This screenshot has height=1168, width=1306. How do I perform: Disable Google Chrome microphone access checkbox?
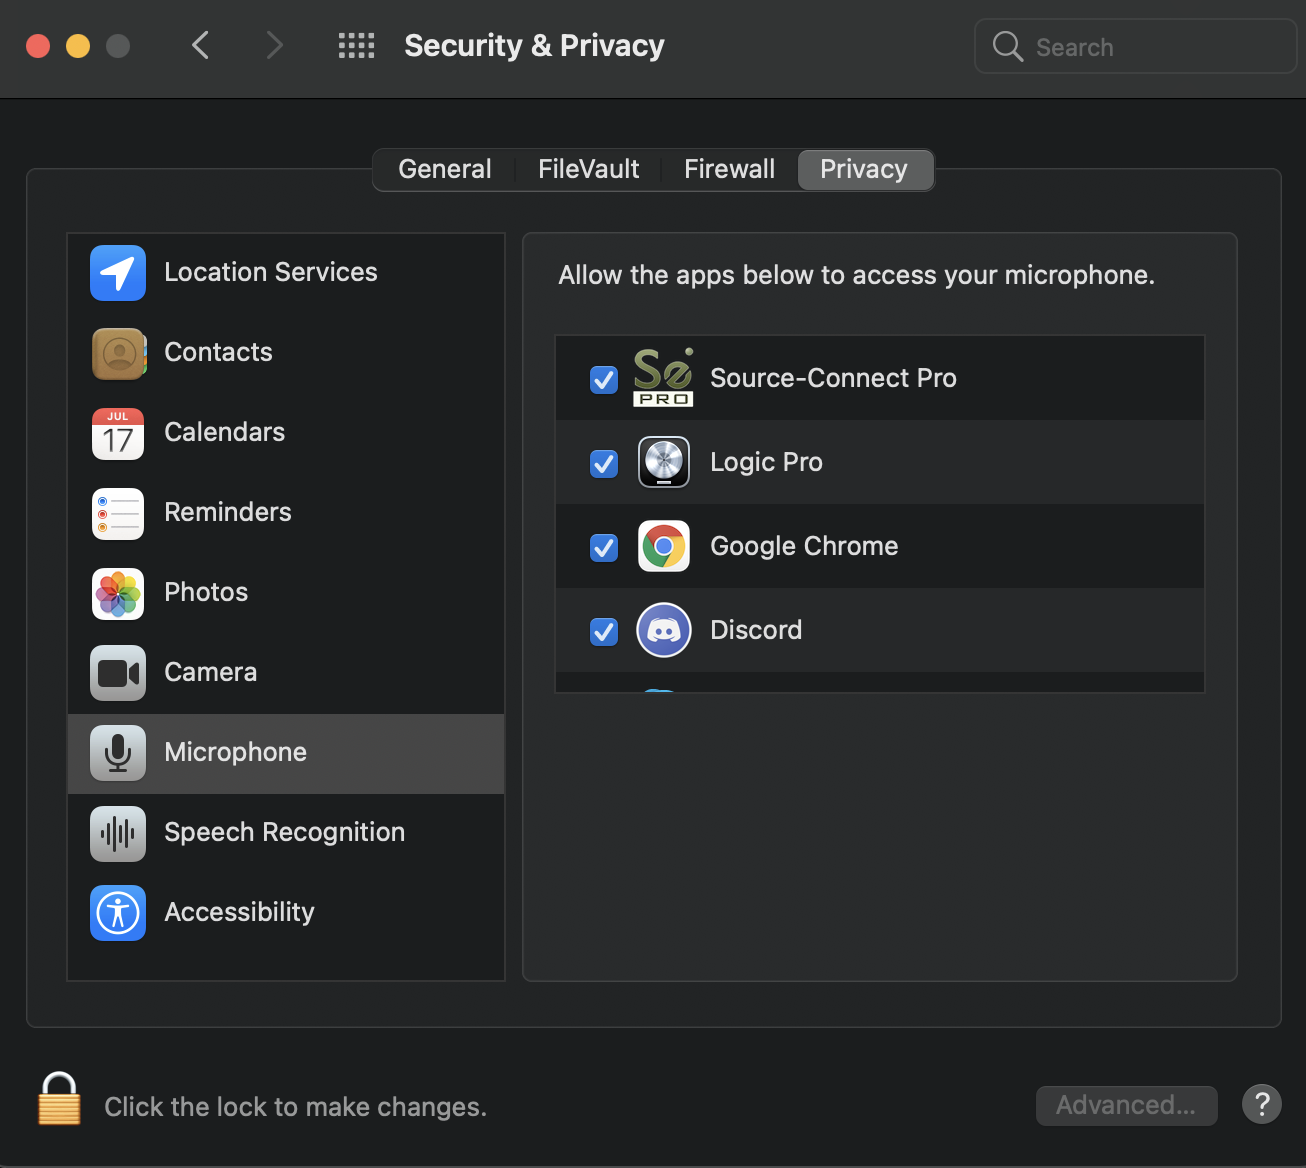click(x=604, y=548)
